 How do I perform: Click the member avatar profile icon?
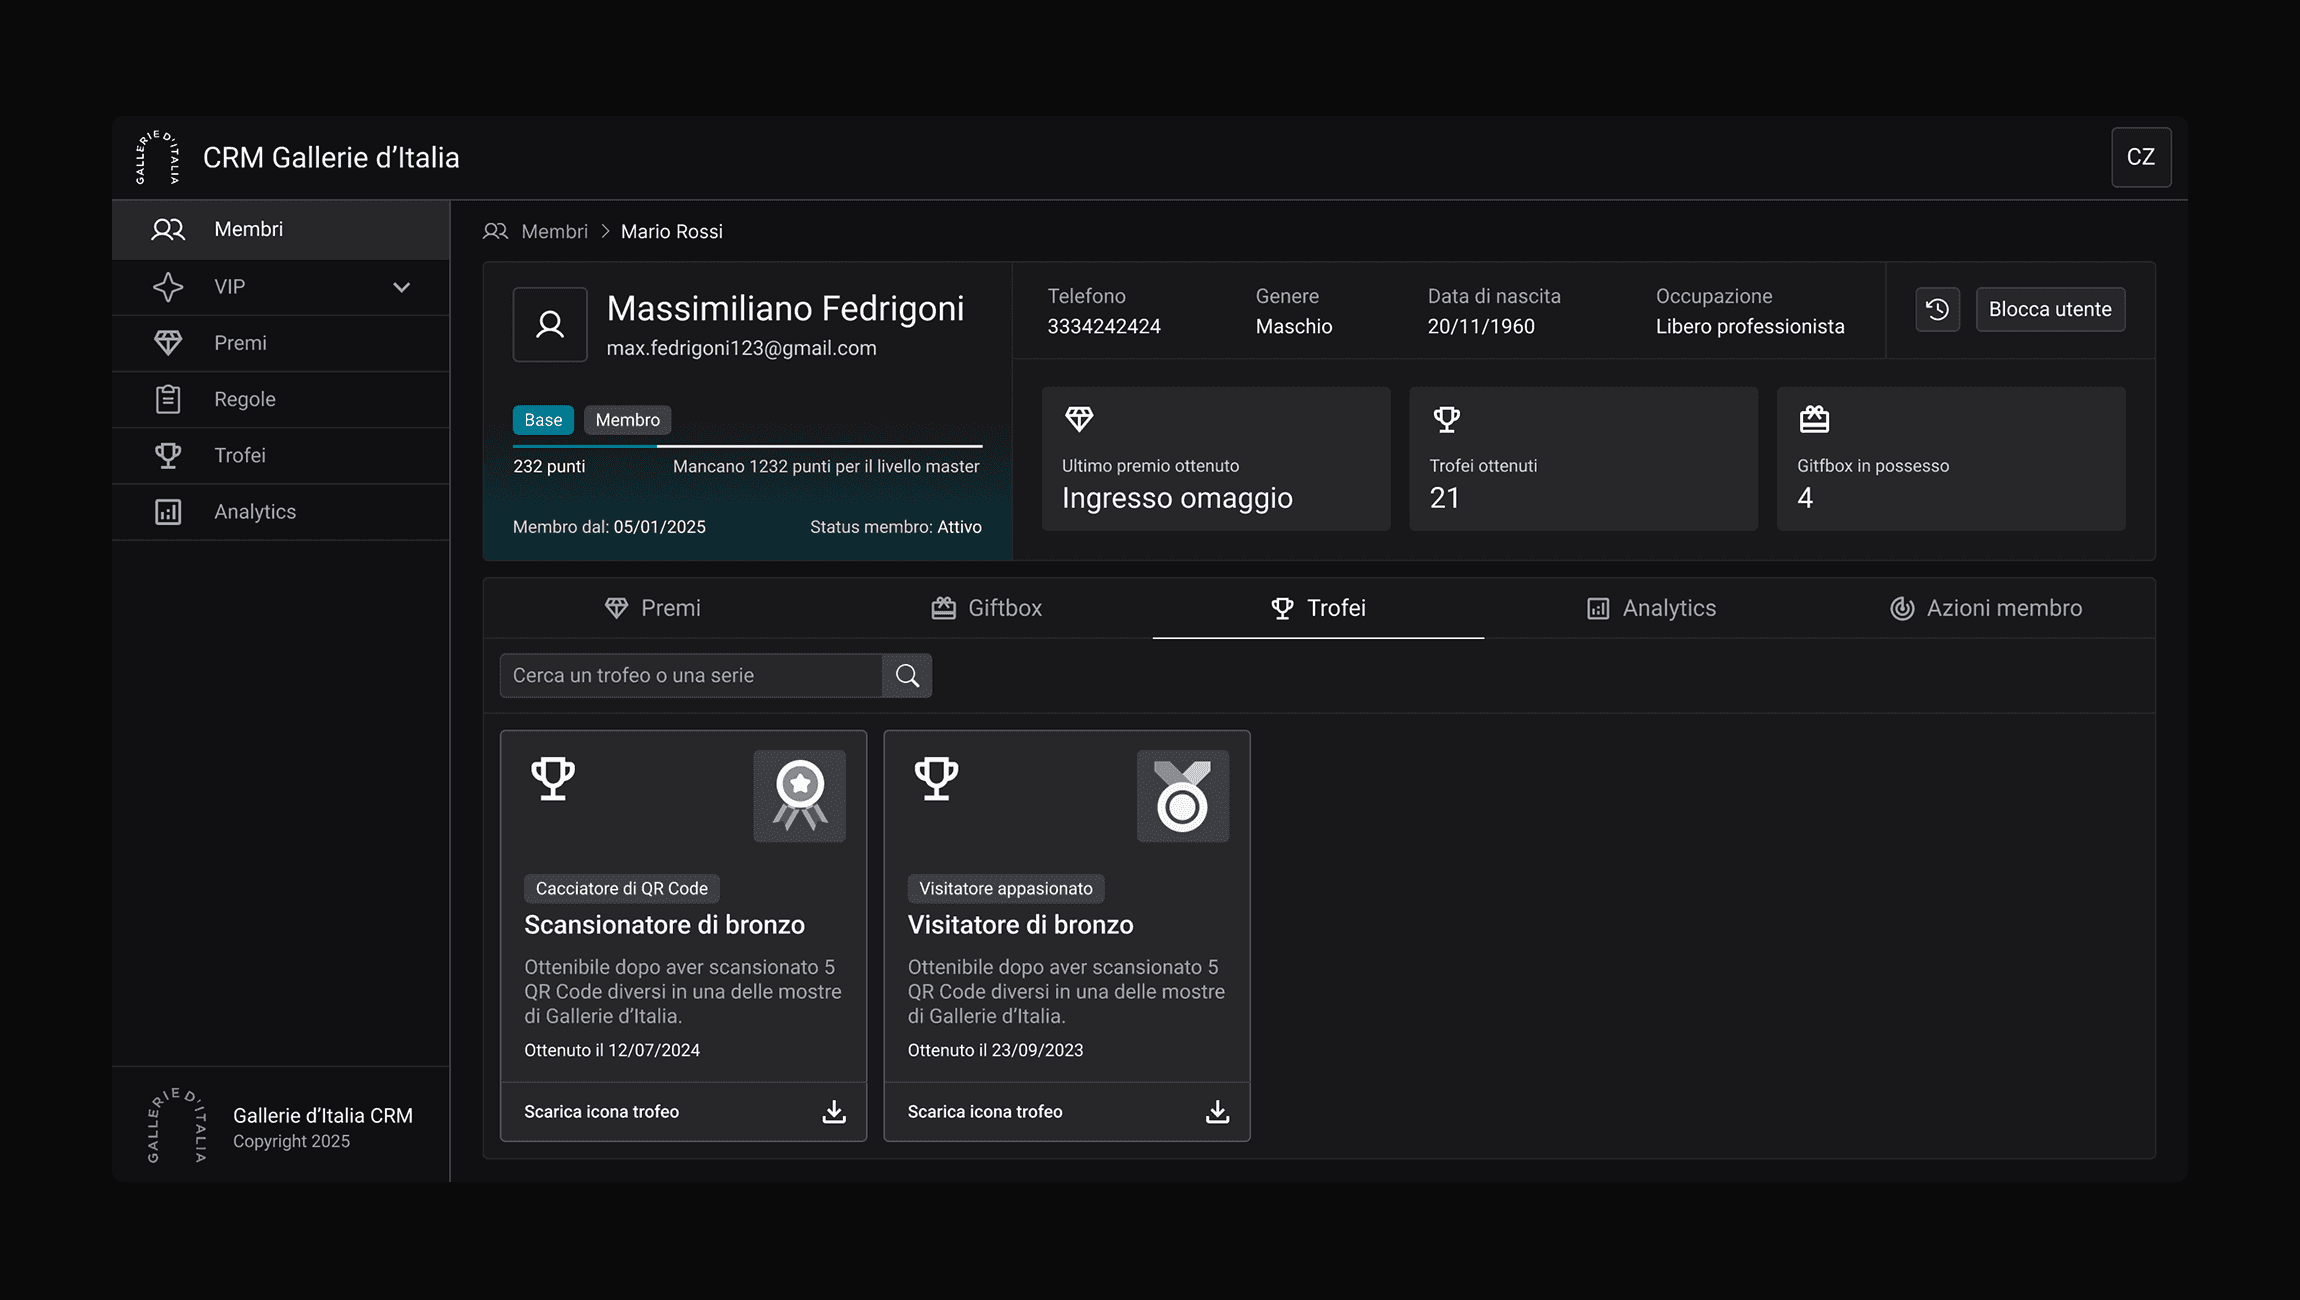point(550,324)
